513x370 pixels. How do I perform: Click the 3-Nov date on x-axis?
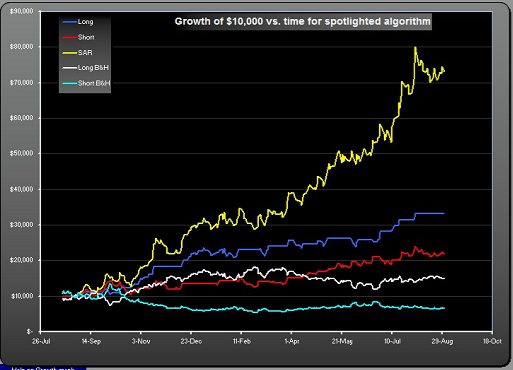[141, 342]
